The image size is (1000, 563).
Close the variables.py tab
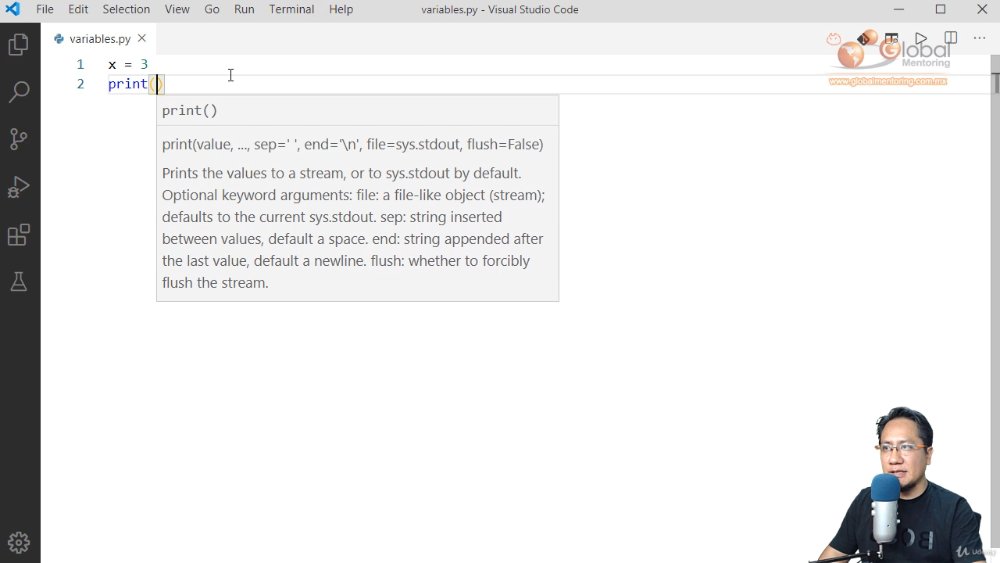[x=142, y=38]
